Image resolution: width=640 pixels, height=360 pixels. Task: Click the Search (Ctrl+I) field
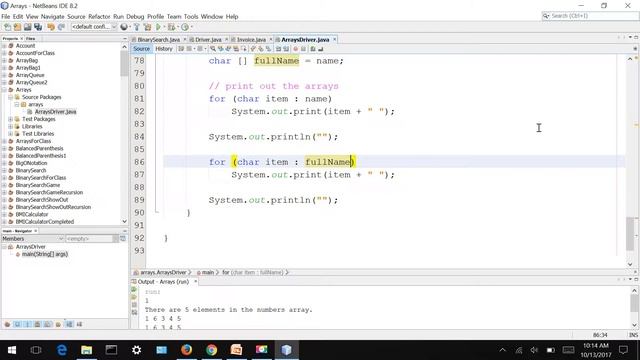click(590, 16)
